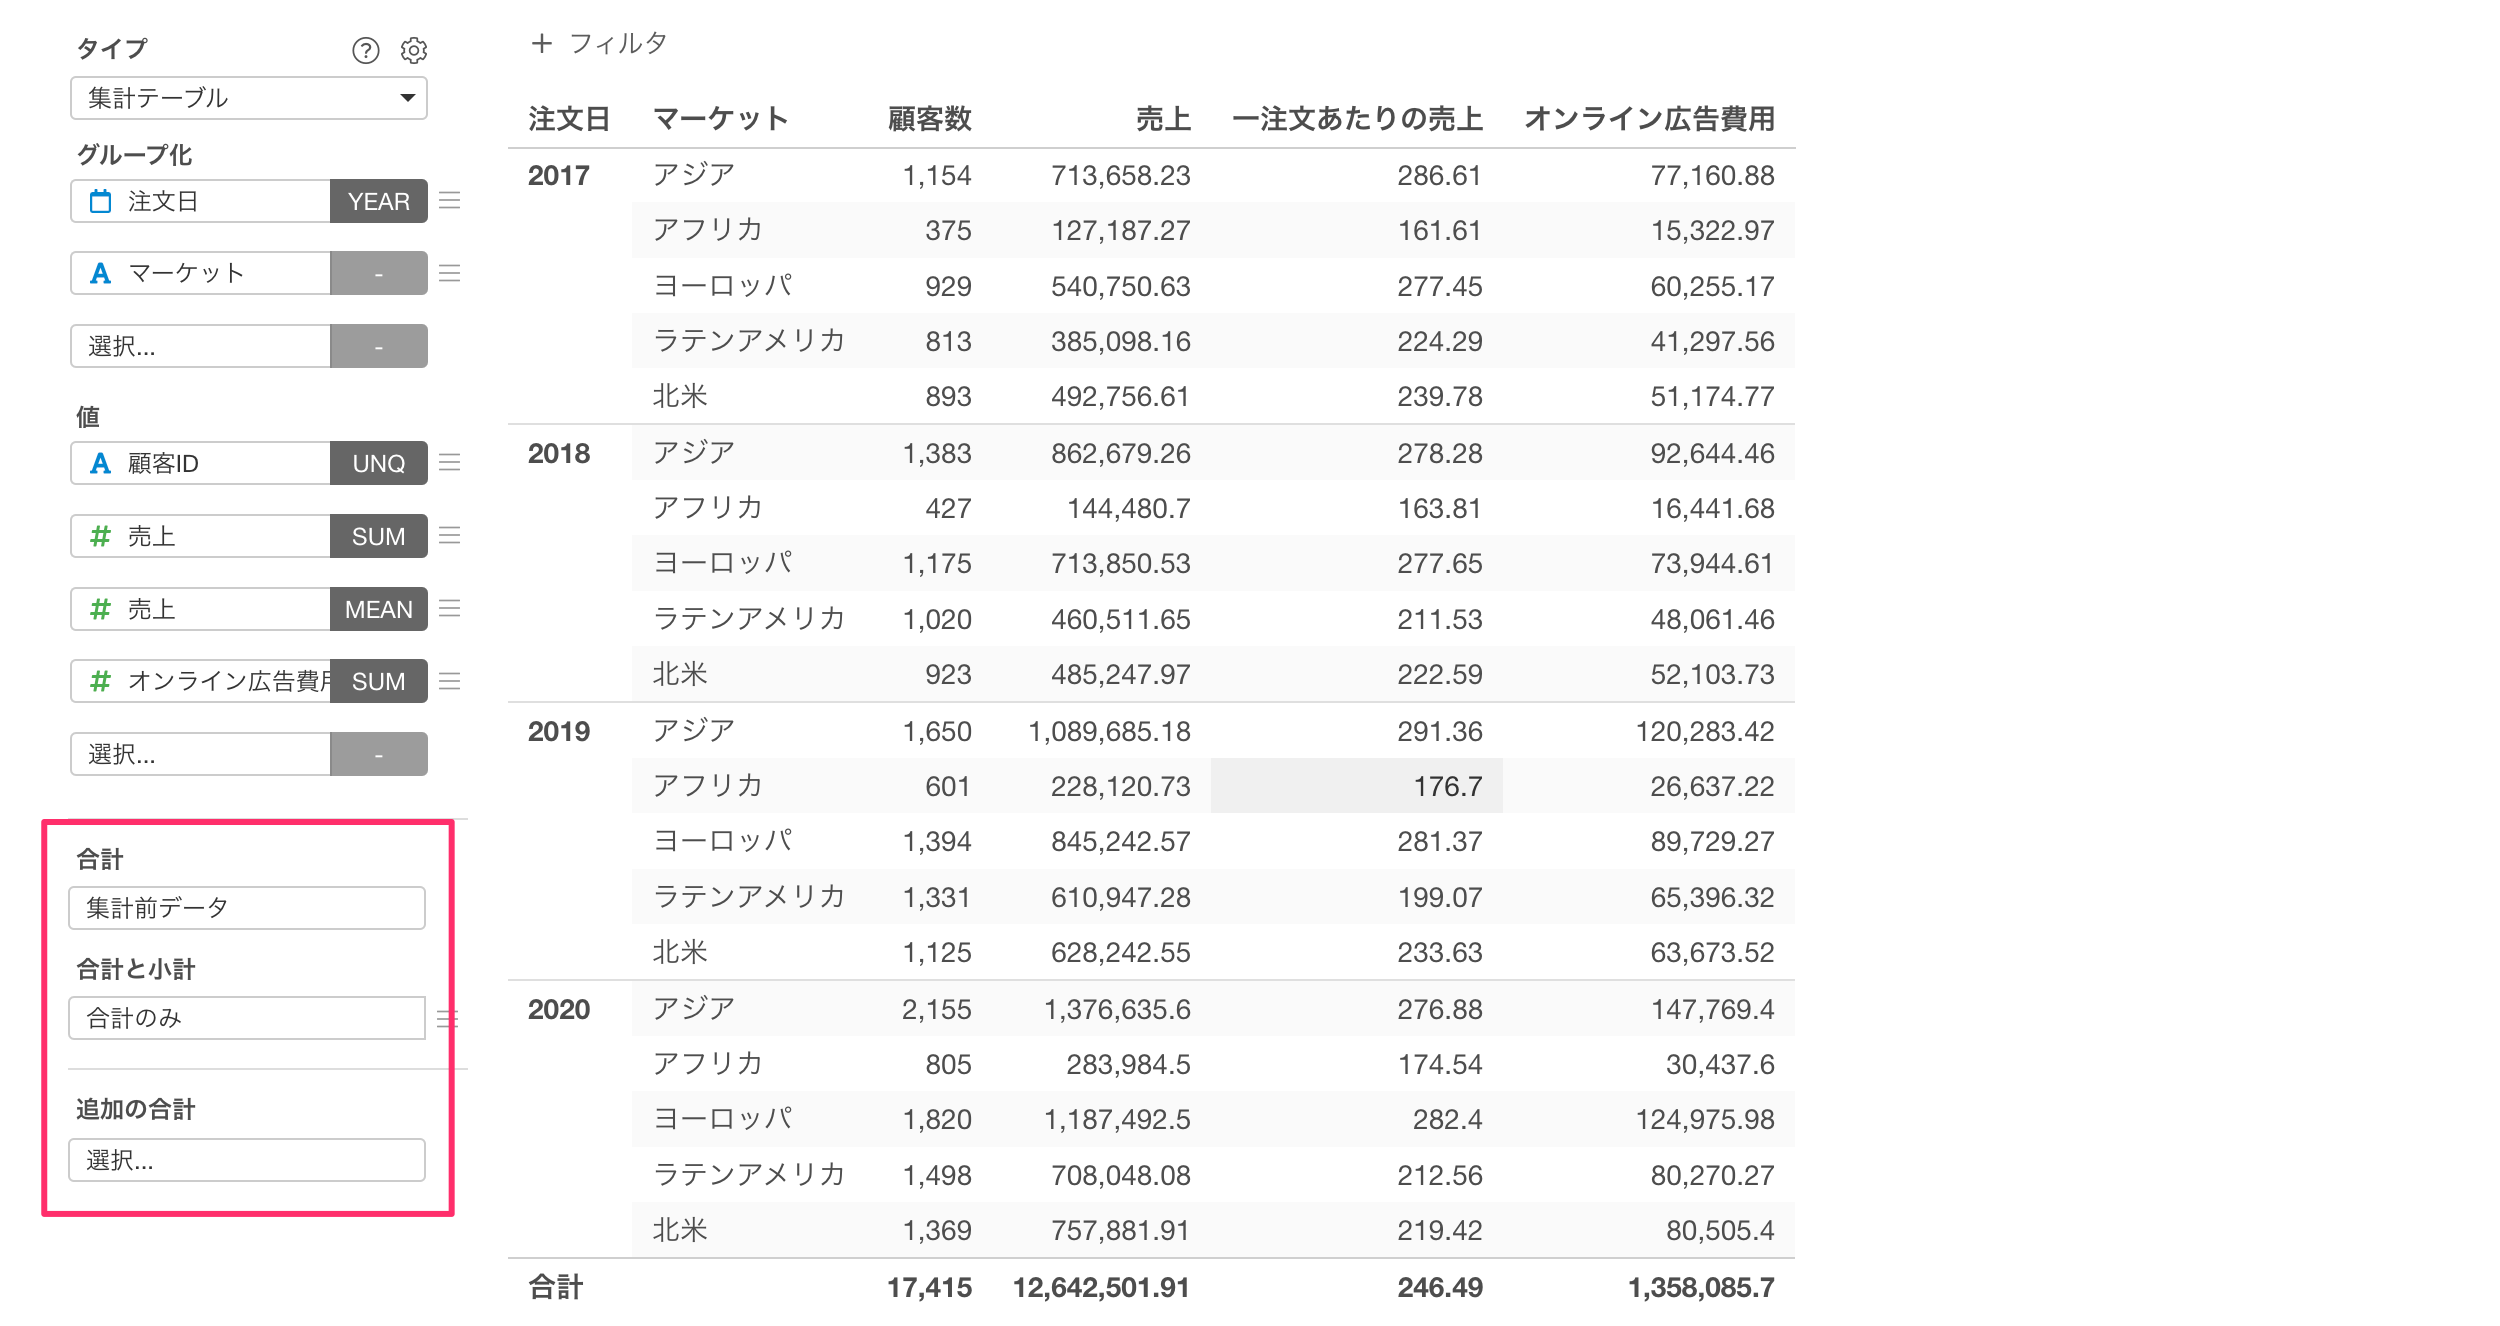Click the 売上 MEAN row handle icon

click(450, 608)
